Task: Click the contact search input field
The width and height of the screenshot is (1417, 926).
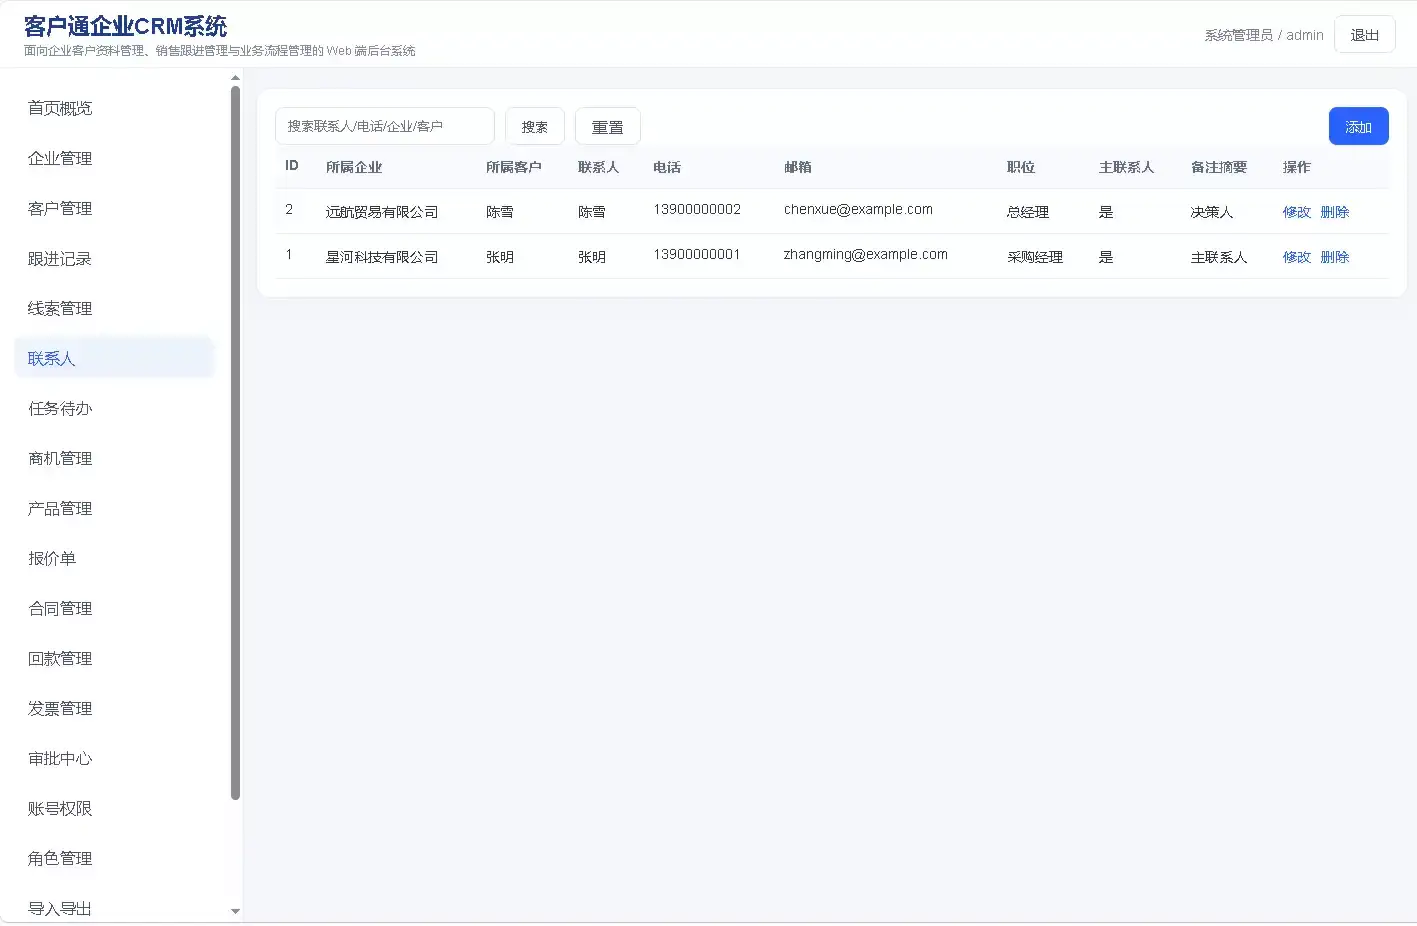Action: point(384,126)
